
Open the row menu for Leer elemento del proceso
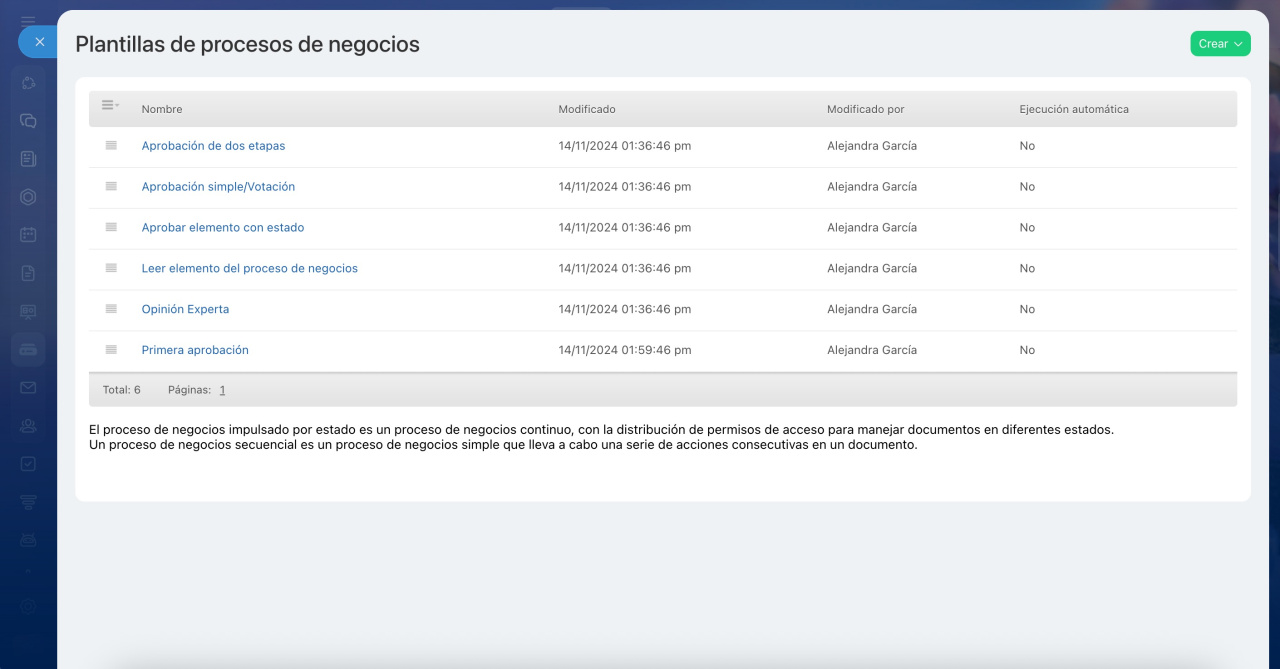pyautogui.click(x=111, y=269)
